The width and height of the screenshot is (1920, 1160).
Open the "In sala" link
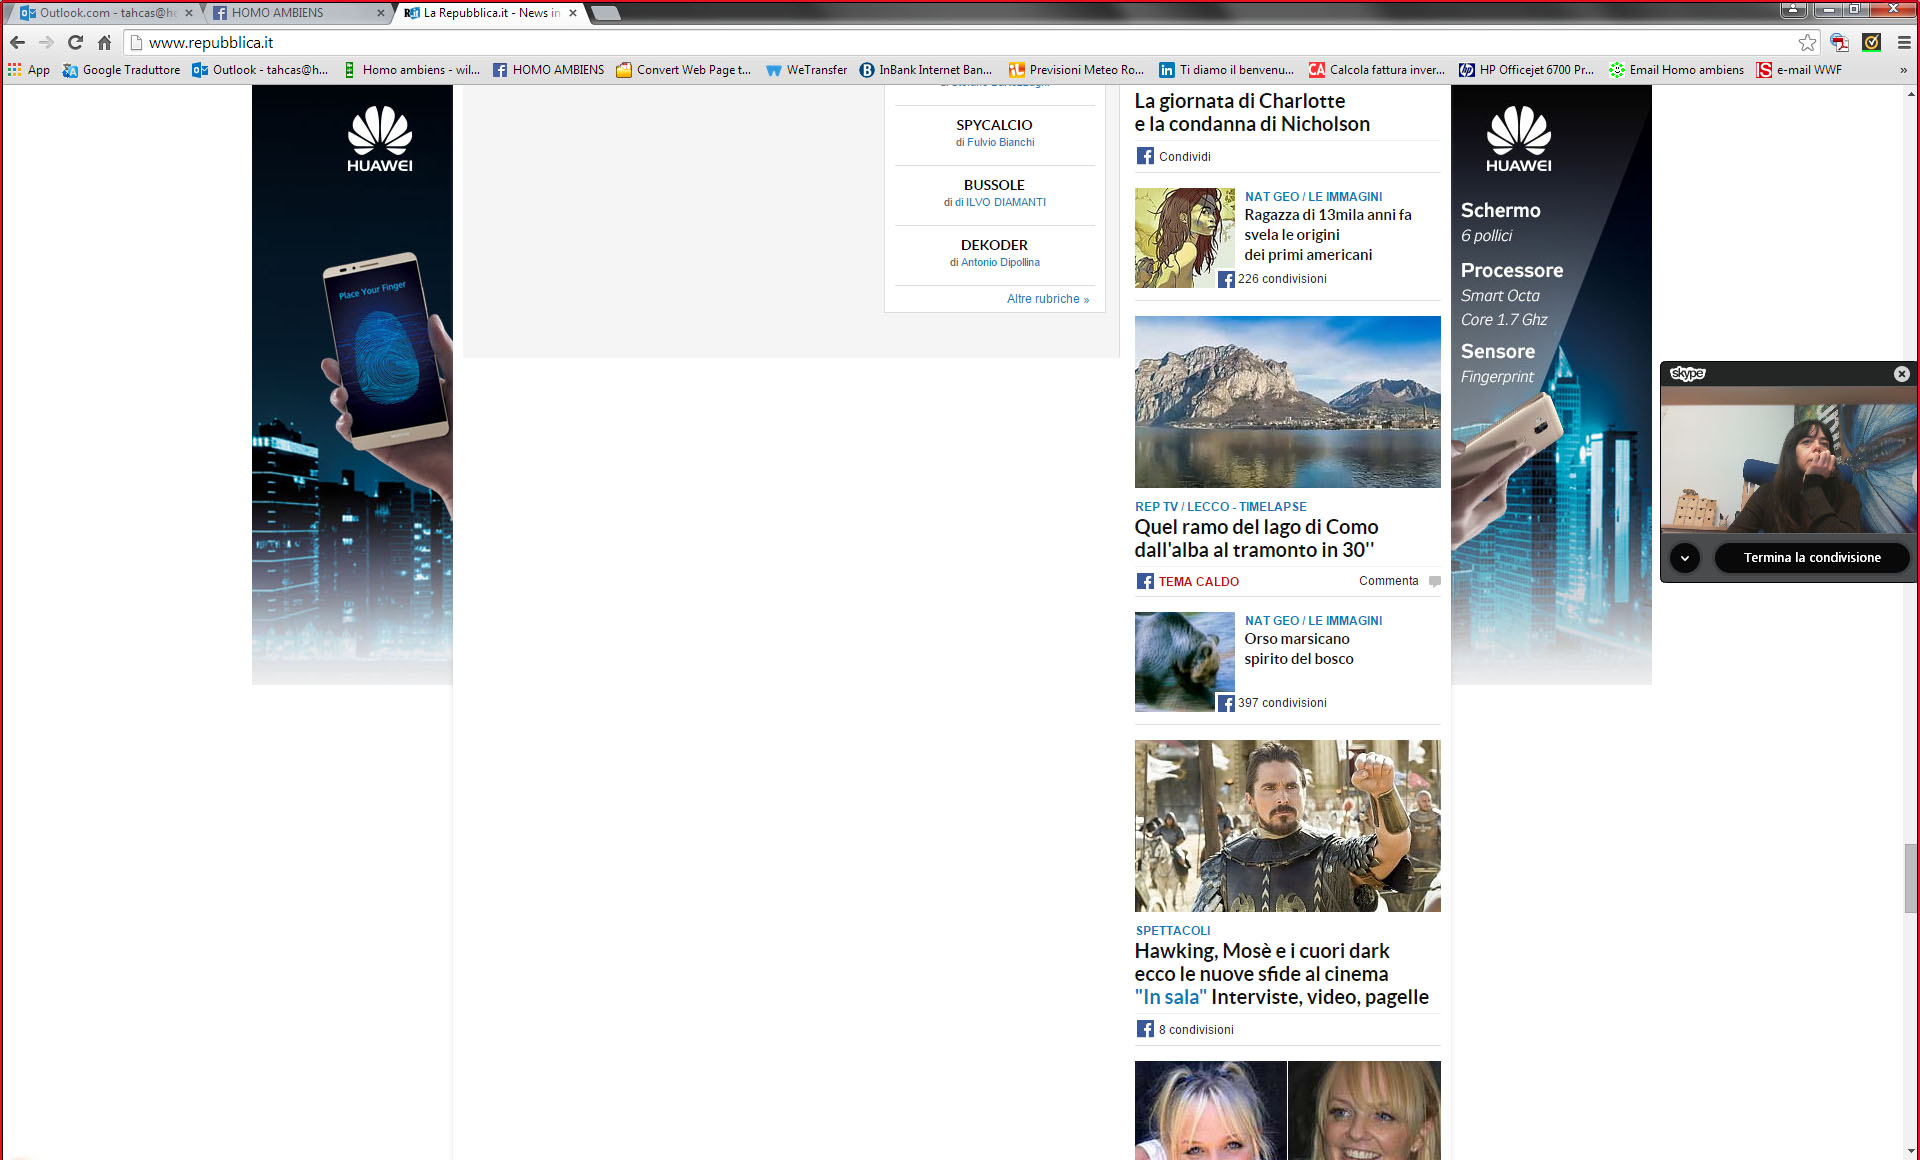pos(1170,997)
